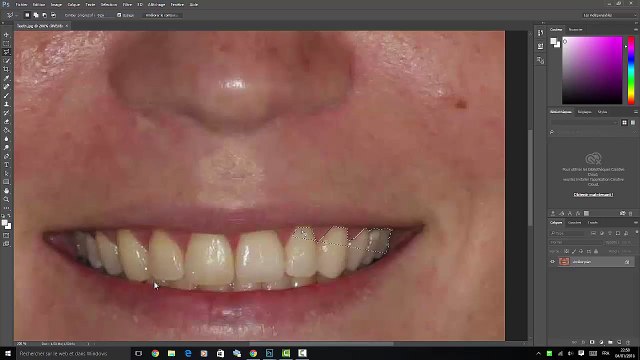Select the Hand tool
This screenshot has width=640, height=360.
[x=7, y=191]
